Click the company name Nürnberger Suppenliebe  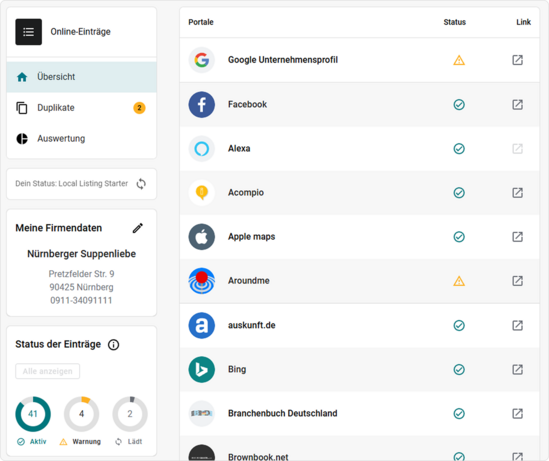[x=82, y=254]
